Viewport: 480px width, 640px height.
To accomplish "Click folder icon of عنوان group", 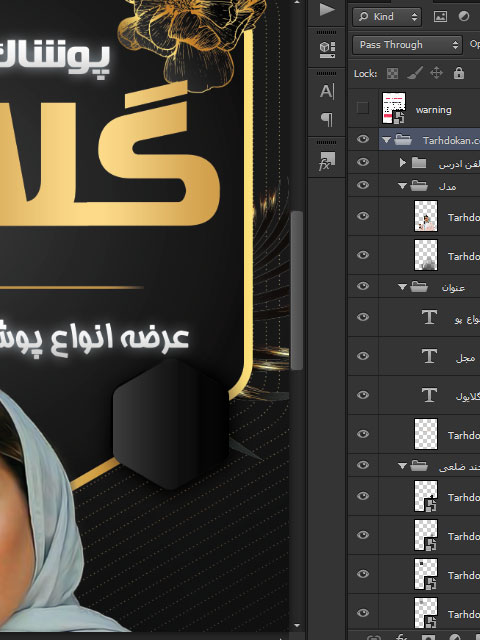I will click(x=419, y=287).
